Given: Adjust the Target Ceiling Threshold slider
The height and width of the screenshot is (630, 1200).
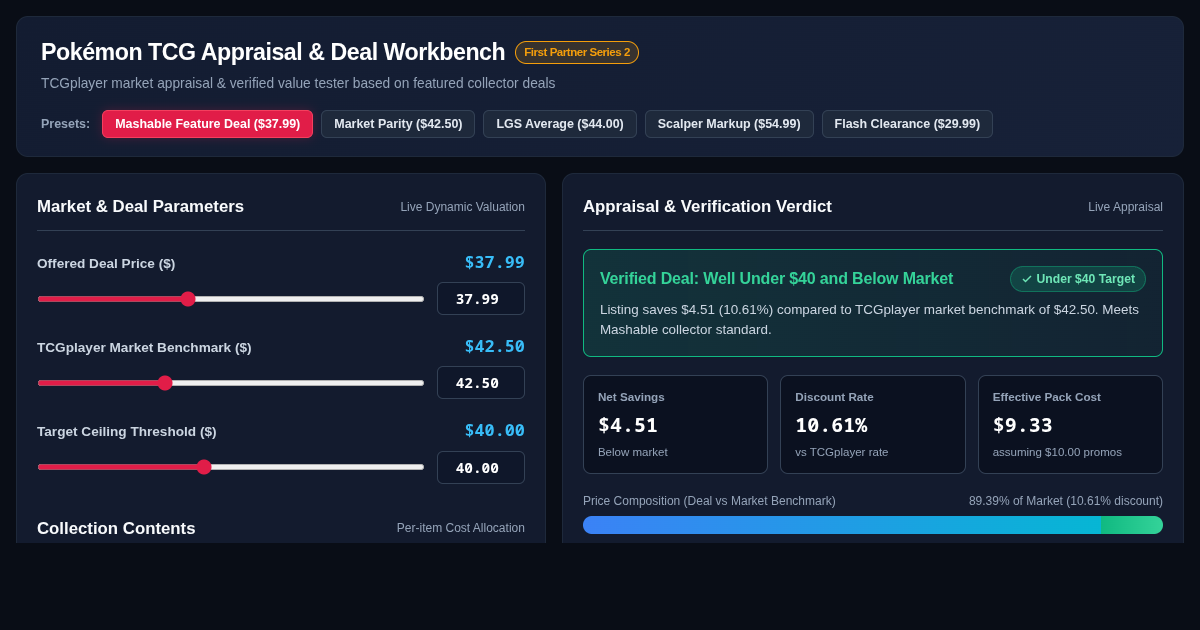Looking at the screenshot, I should point(231,467).
